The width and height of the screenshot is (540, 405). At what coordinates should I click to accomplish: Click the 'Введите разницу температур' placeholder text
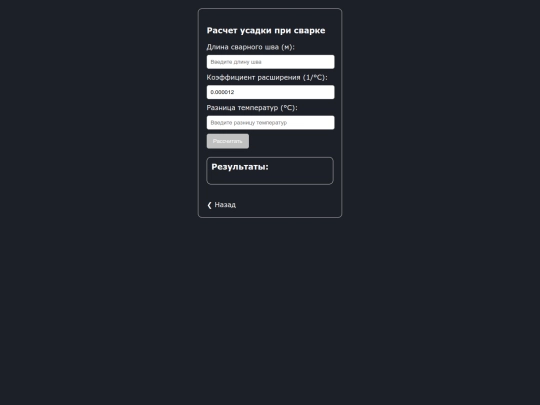249,123
